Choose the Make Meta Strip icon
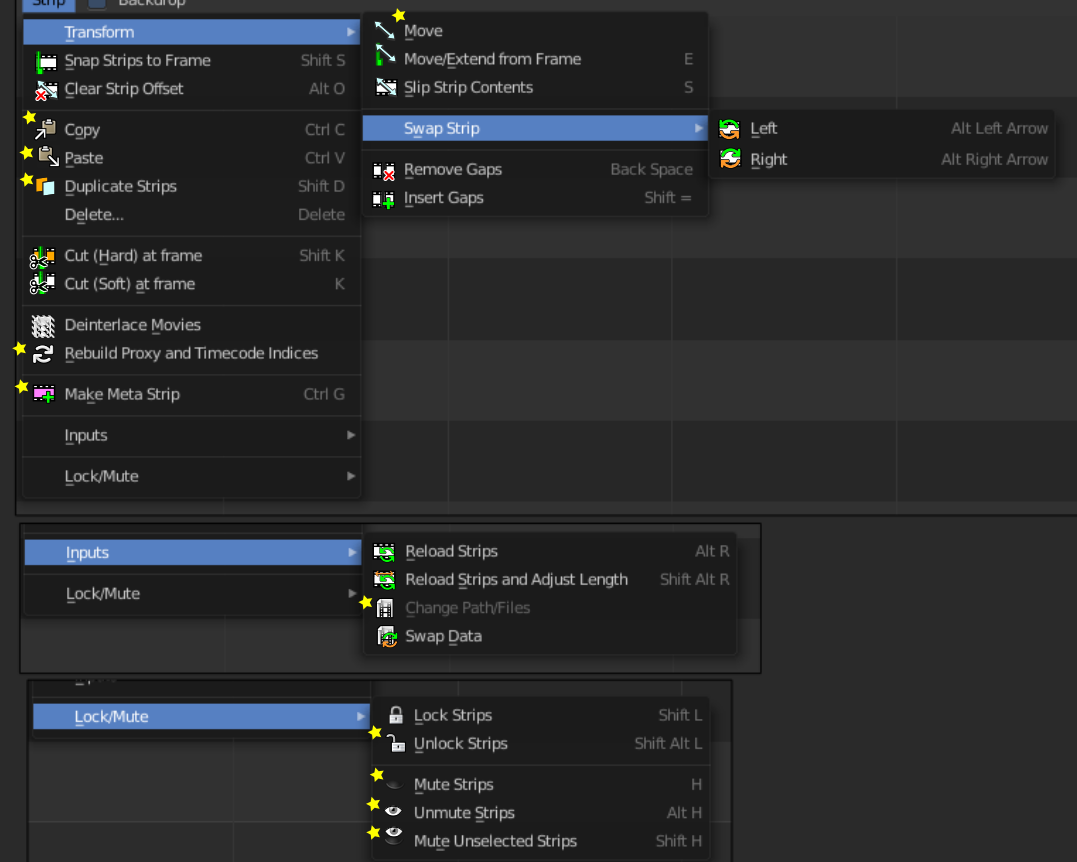Viewport: 1077px width, 862px height. 44,394
